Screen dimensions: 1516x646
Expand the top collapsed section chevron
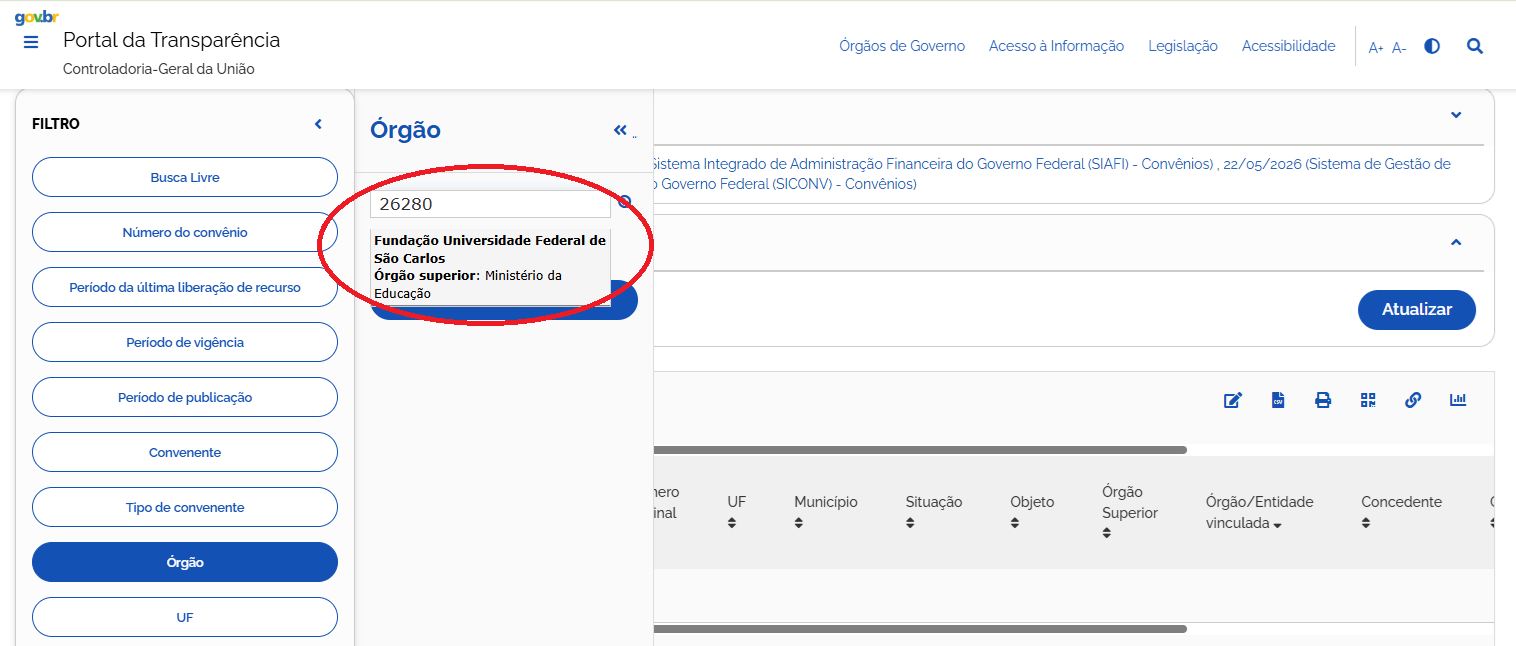[1456, 115]
